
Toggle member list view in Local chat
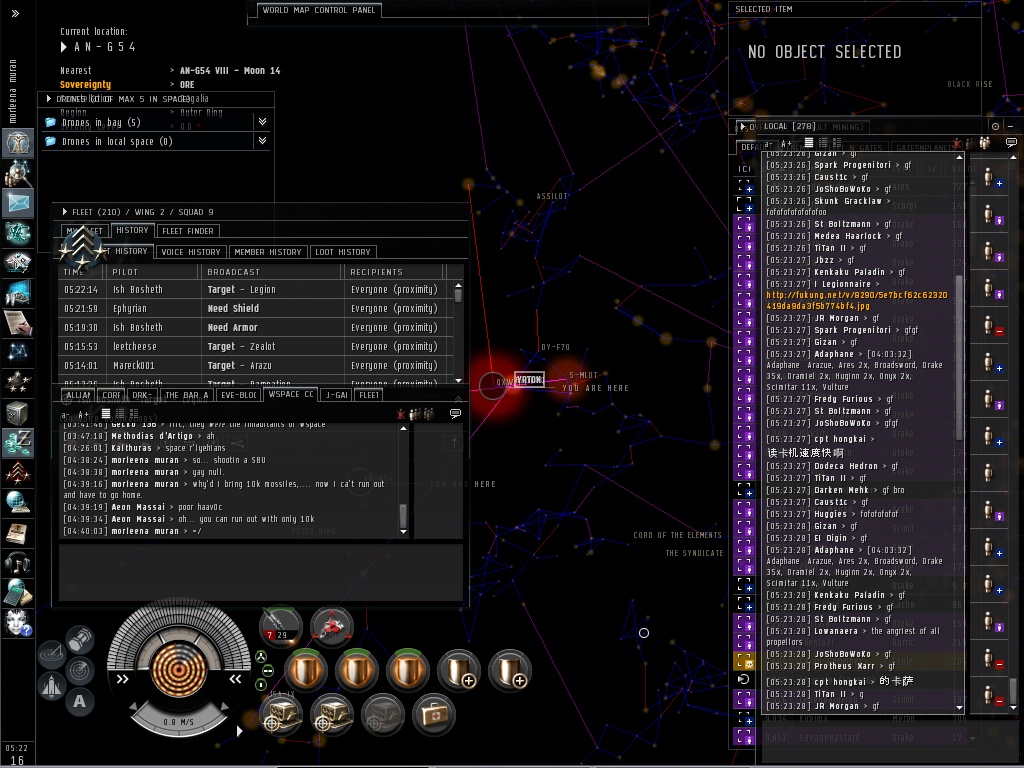(1011, 145)
